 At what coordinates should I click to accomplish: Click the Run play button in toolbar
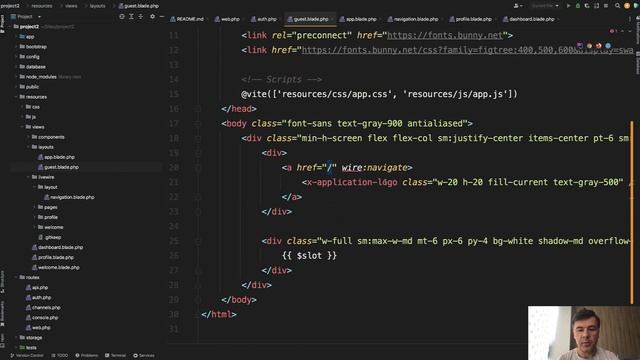tap(568, 6)
